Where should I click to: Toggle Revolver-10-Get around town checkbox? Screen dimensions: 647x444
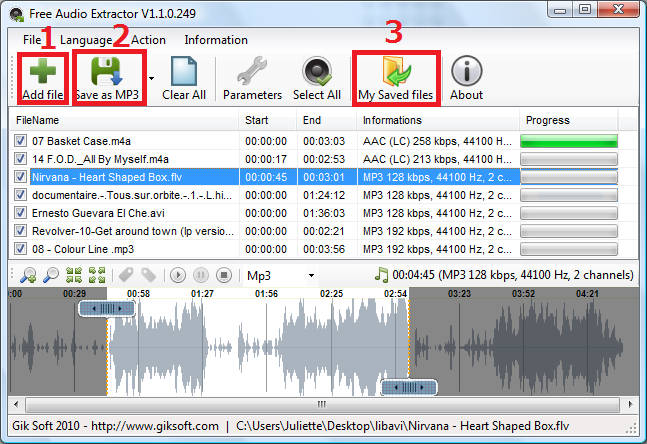point(20,231)
